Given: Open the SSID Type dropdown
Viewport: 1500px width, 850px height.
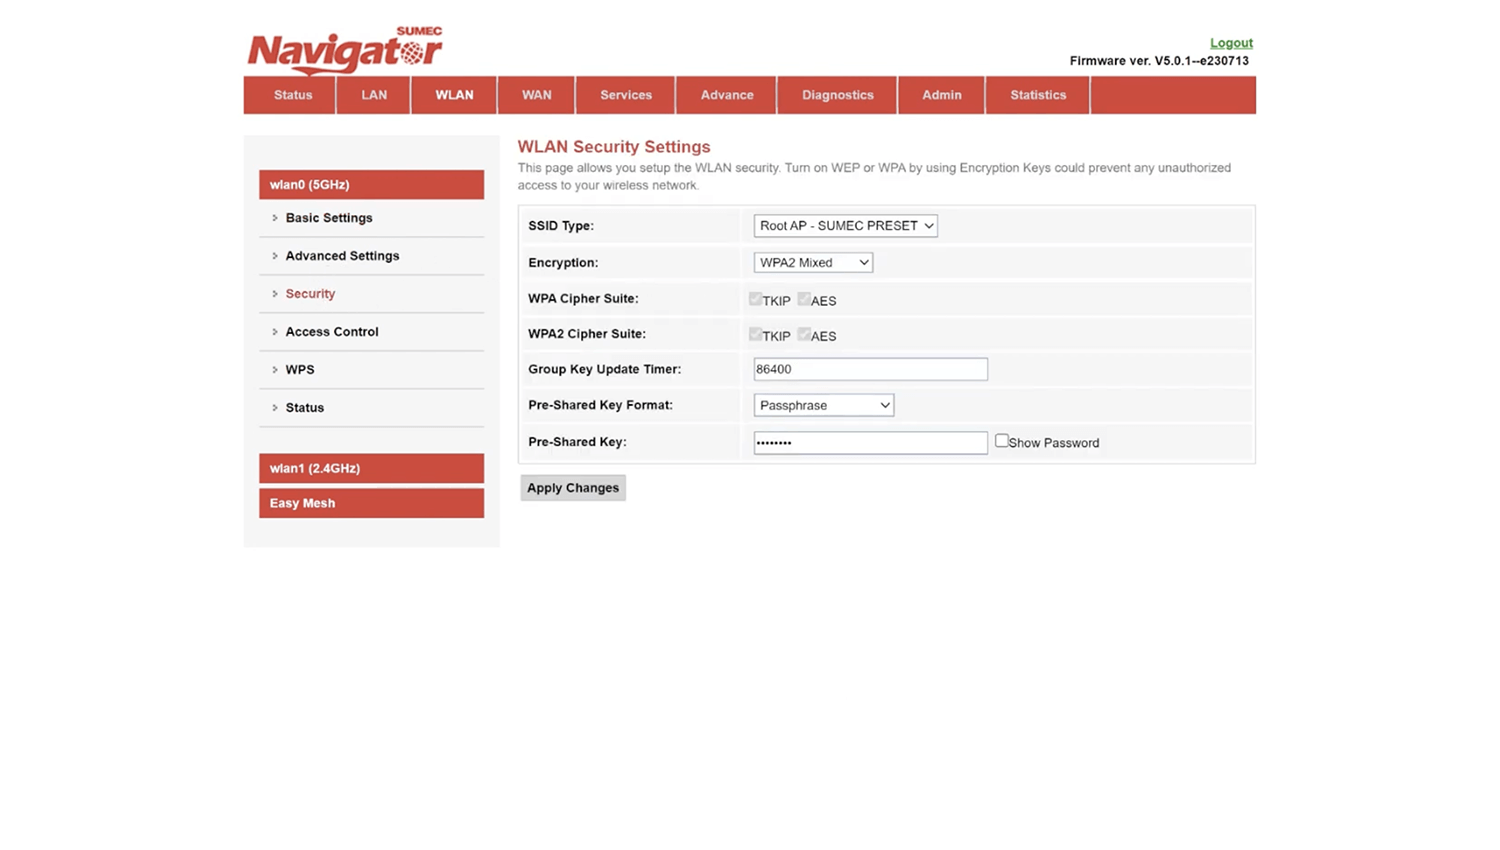Looking at the screenshot, I should [845, 226].
